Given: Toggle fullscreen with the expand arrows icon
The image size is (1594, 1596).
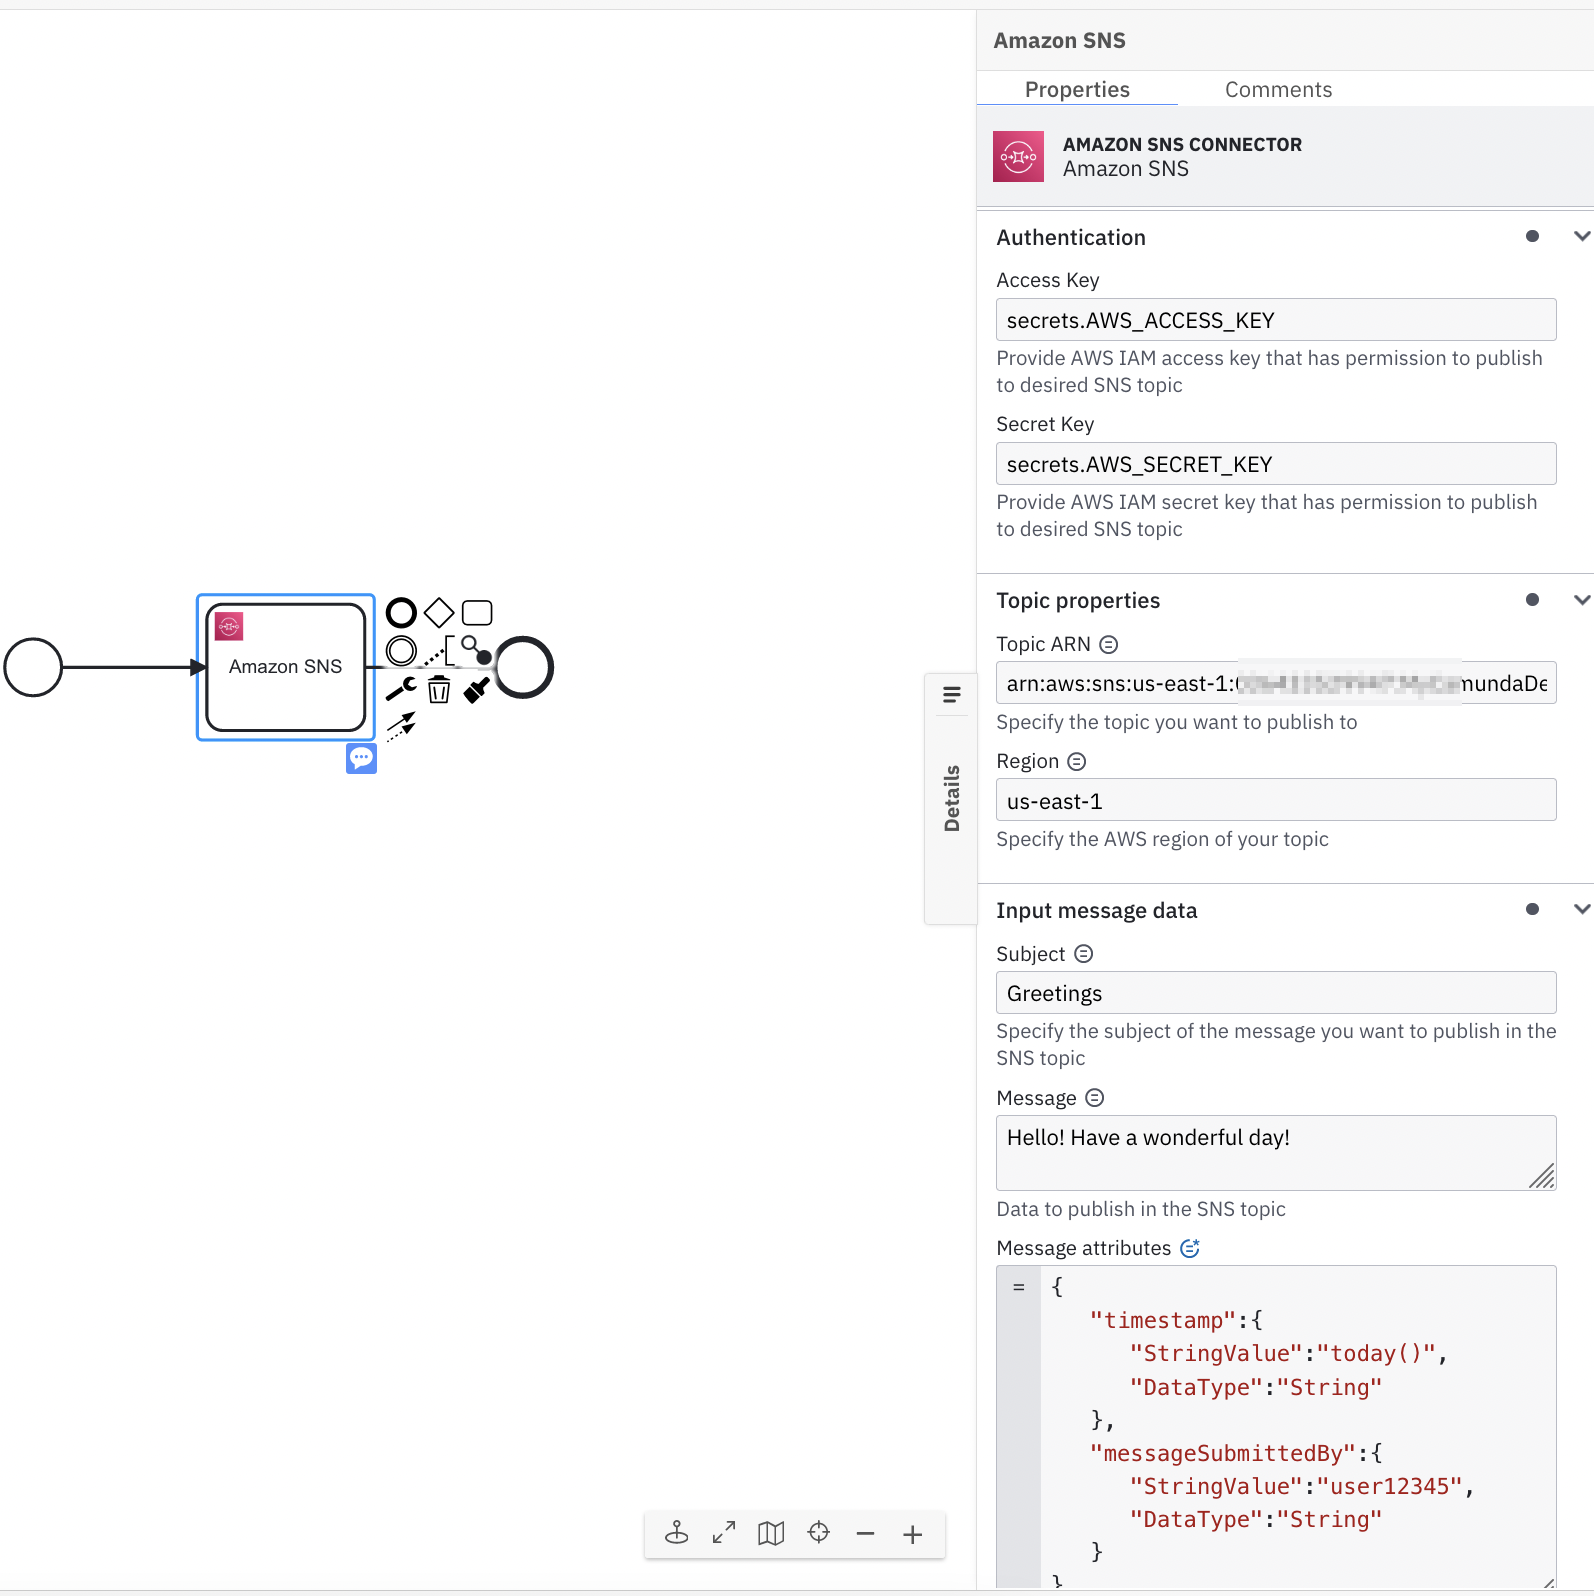Looking at the screenshot, I should pyautogui.click(x=724, y=1533).
